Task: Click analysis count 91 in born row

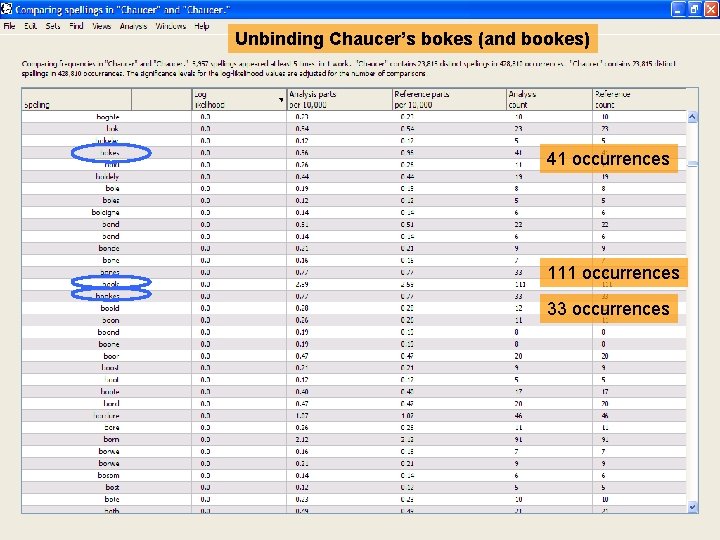Action: (518, 439)
